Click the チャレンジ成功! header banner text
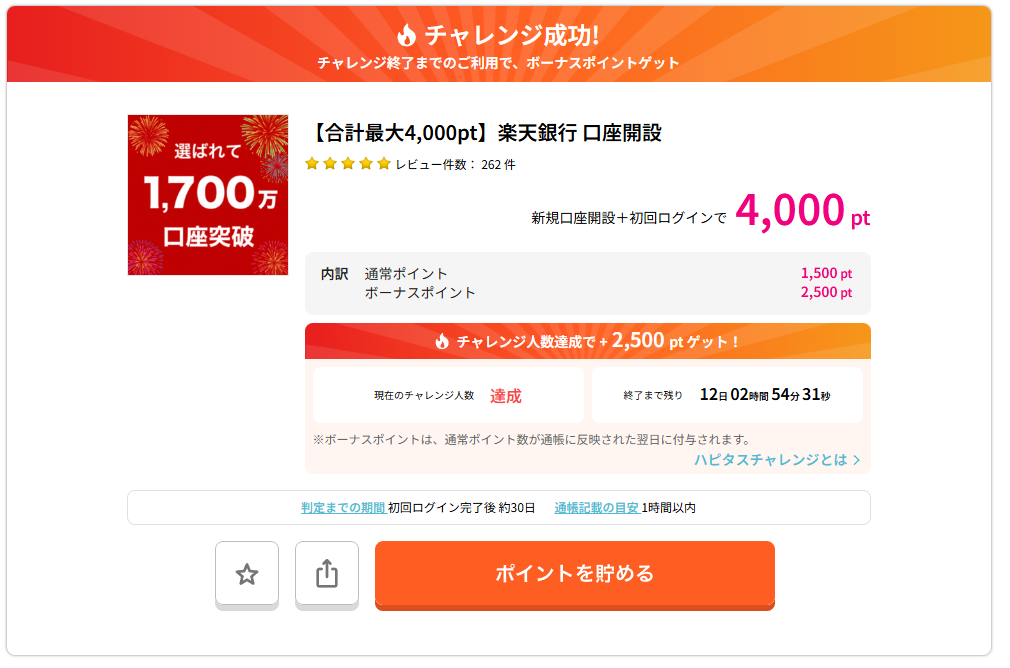The width and height of the screenshot is (1010, 668). pyautogui.click(x=511, y=36)
